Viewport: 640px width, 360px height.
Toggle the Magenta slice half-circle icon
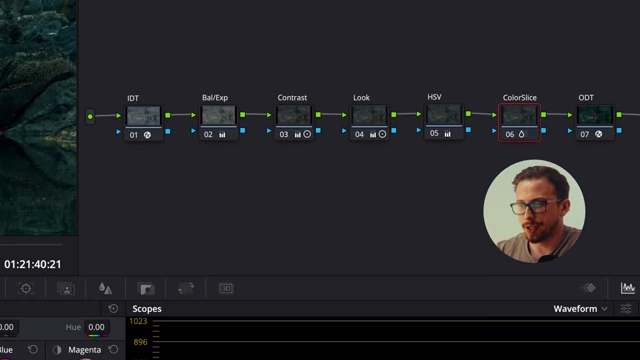tap(57, 350)
